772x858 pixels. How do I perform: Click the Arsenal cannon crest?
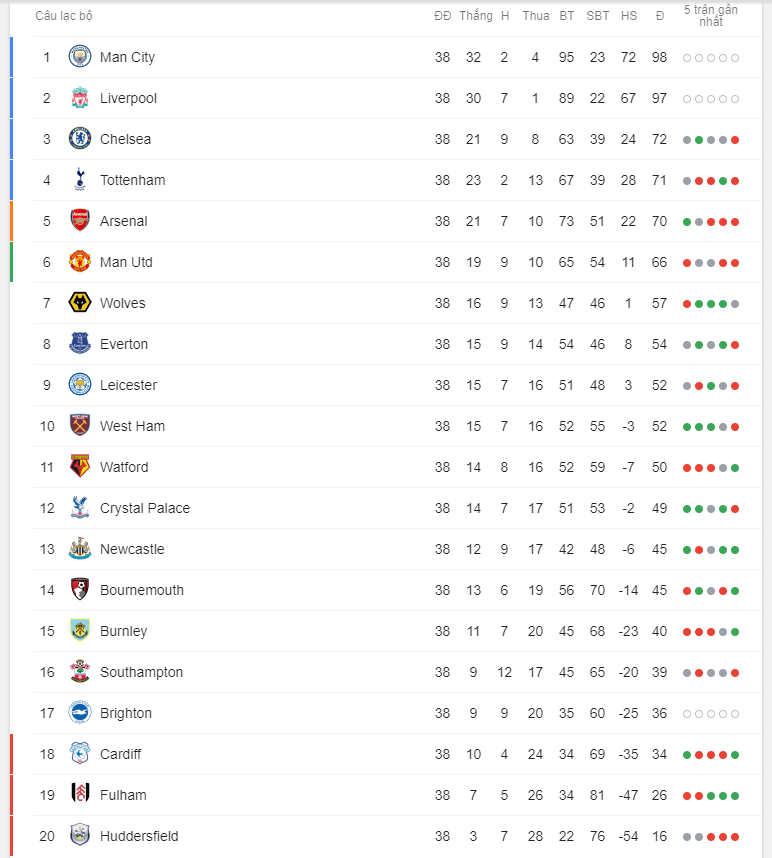[80, 221]
